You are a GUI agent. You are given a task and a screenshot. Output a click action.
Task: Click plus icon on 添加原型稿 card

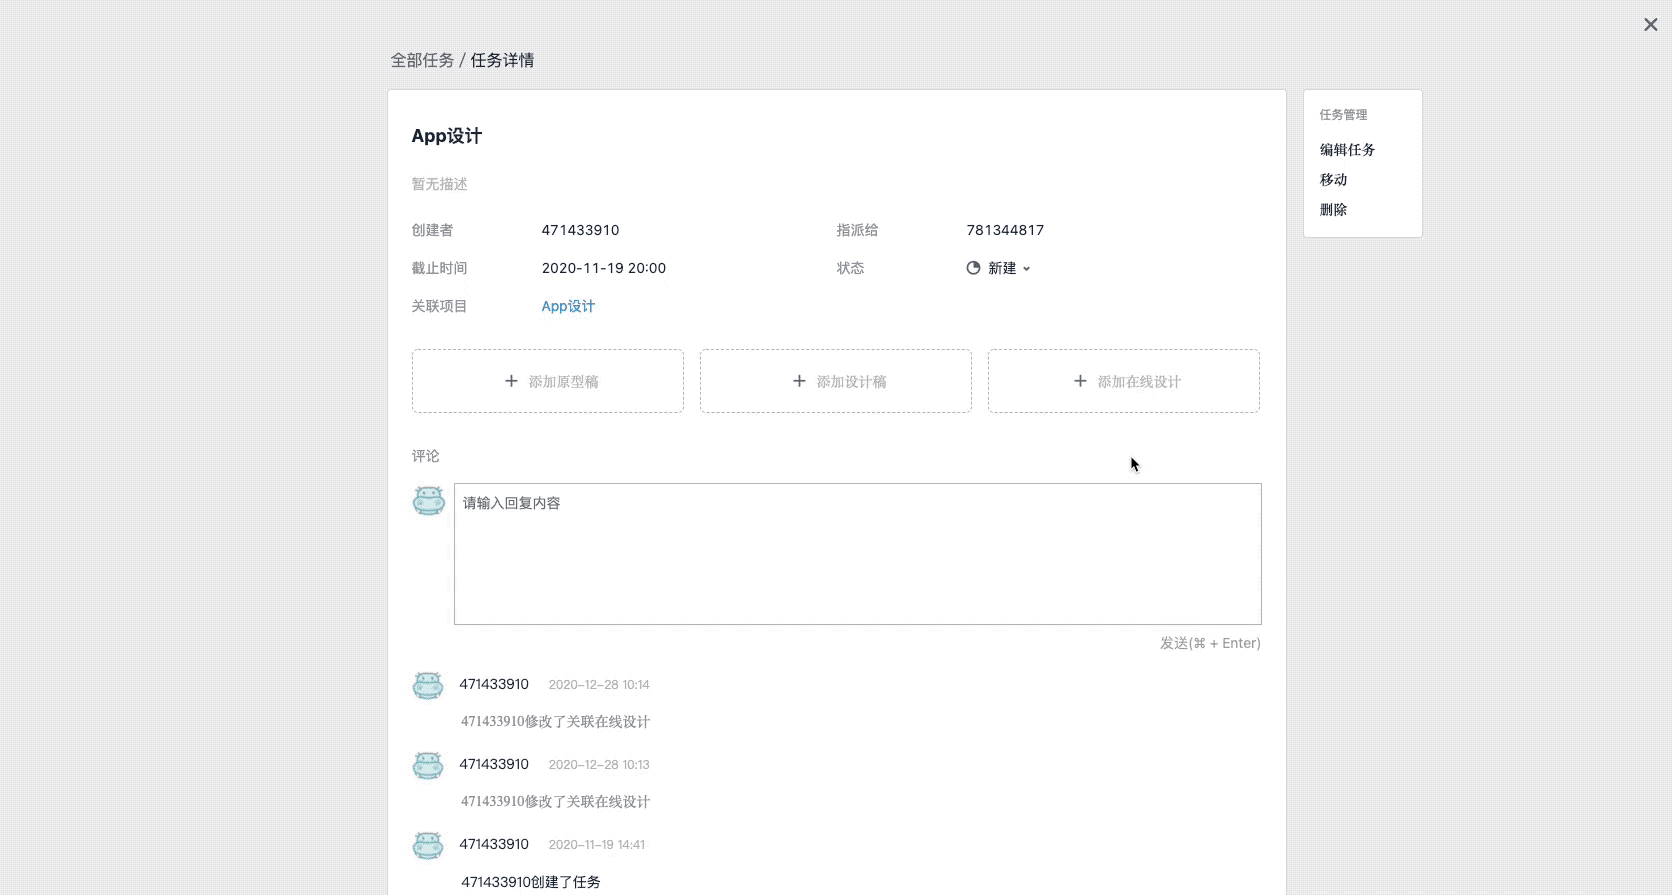(x=511, y=381)
